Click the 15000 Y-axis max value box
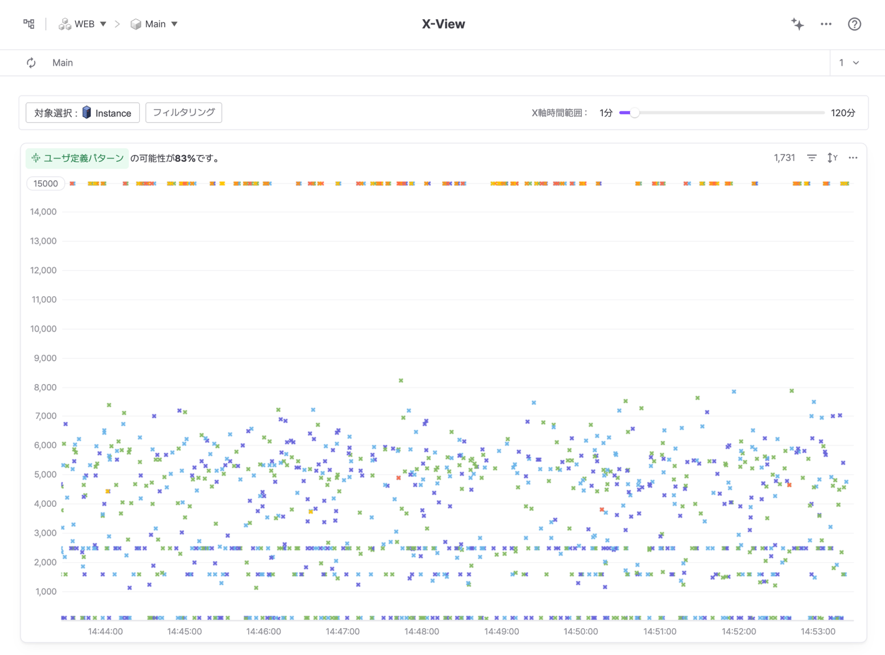885x655 pixels. coord(46,184)
